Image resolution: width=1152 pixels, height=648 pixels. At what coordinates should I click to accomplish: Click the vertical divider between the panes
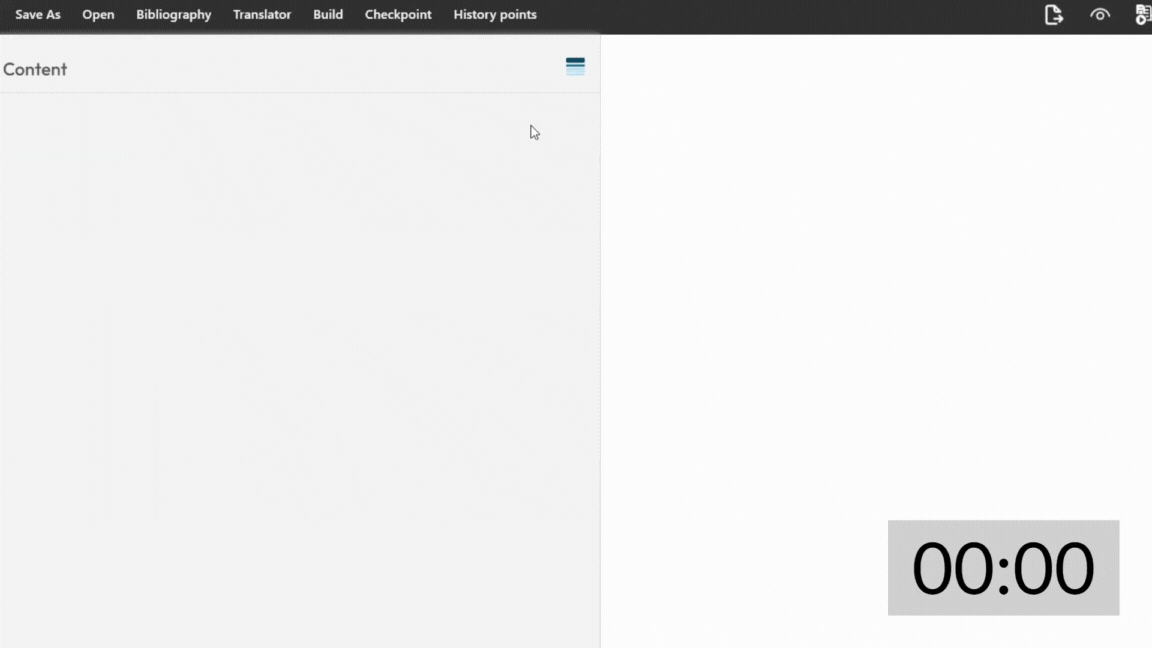(600, 350)
